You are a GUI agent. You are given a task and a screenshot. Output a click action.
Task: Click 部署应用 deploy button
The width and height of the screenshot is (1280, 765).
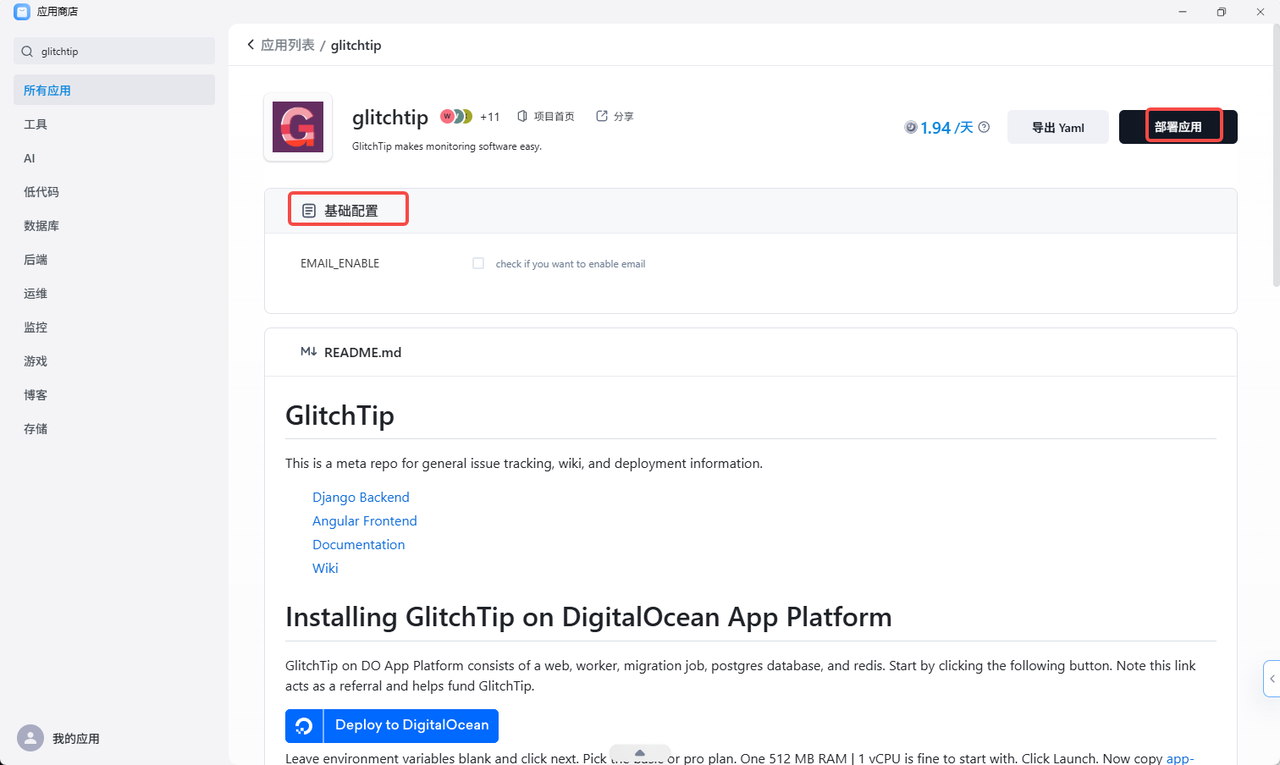pyautogui.click(x=1178, y=127)
